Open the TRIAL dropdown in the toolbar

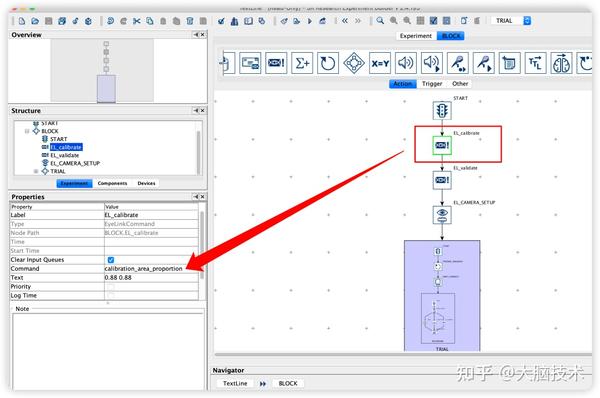point(527,21)
